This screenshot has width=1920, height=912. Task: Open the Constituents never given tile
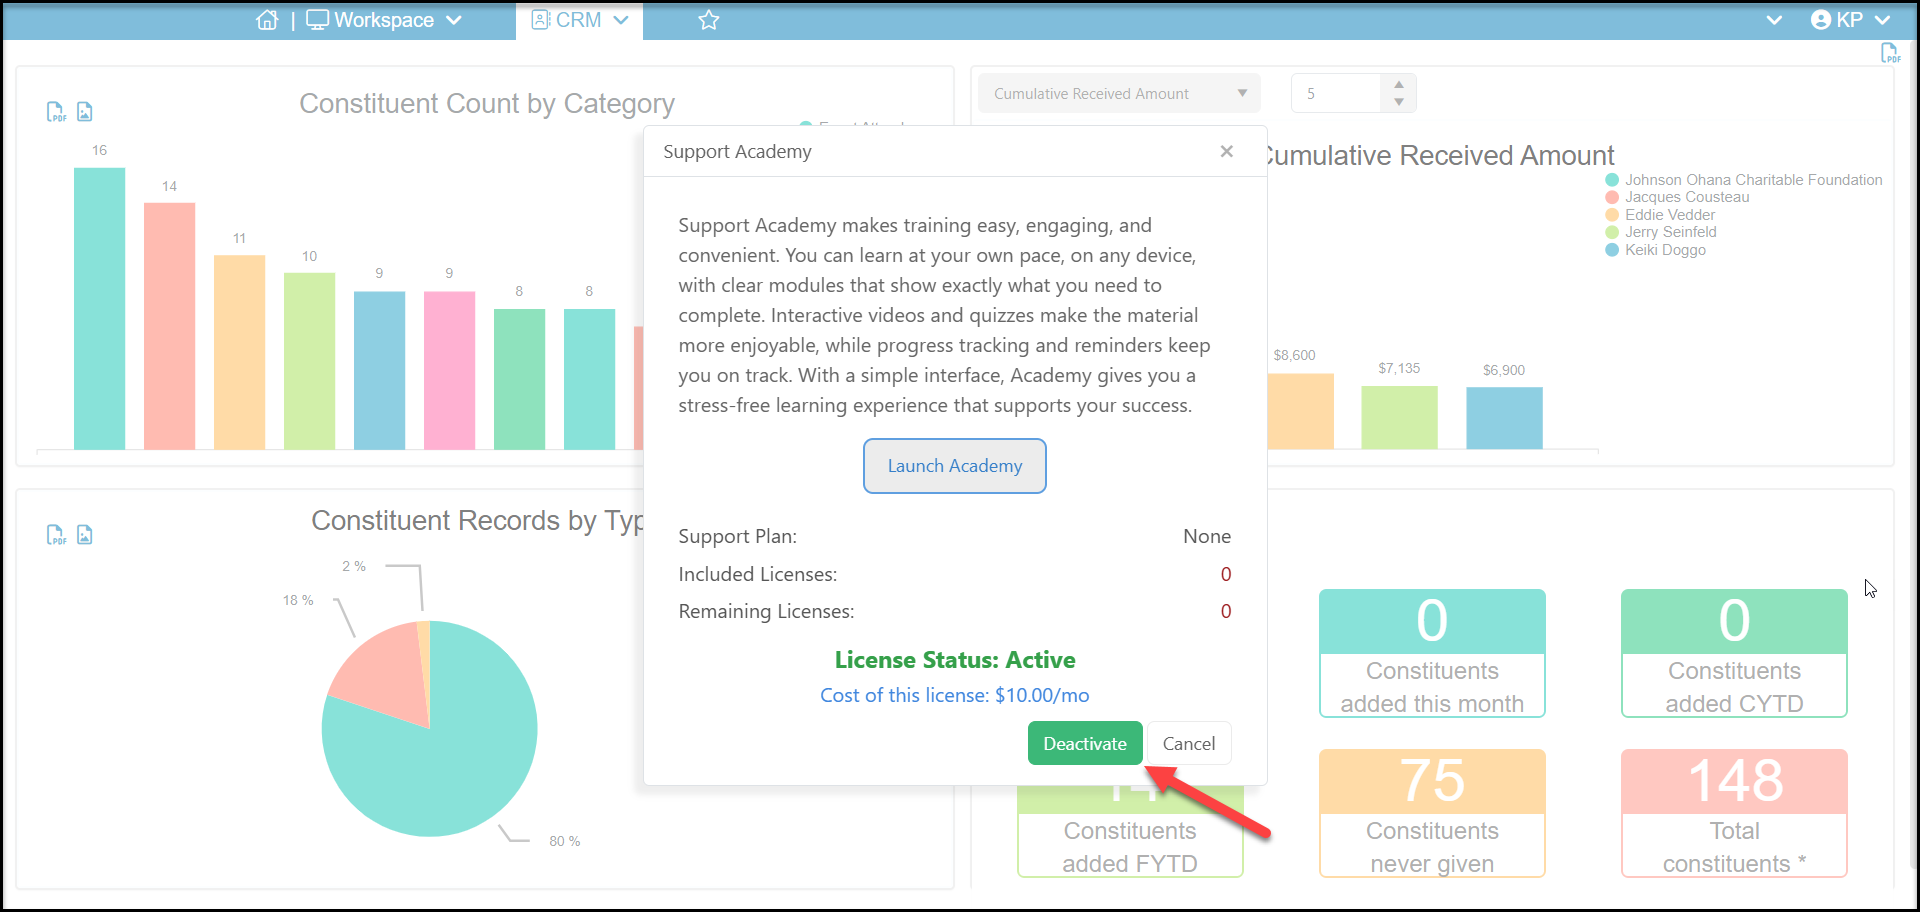pos(1432,813)
